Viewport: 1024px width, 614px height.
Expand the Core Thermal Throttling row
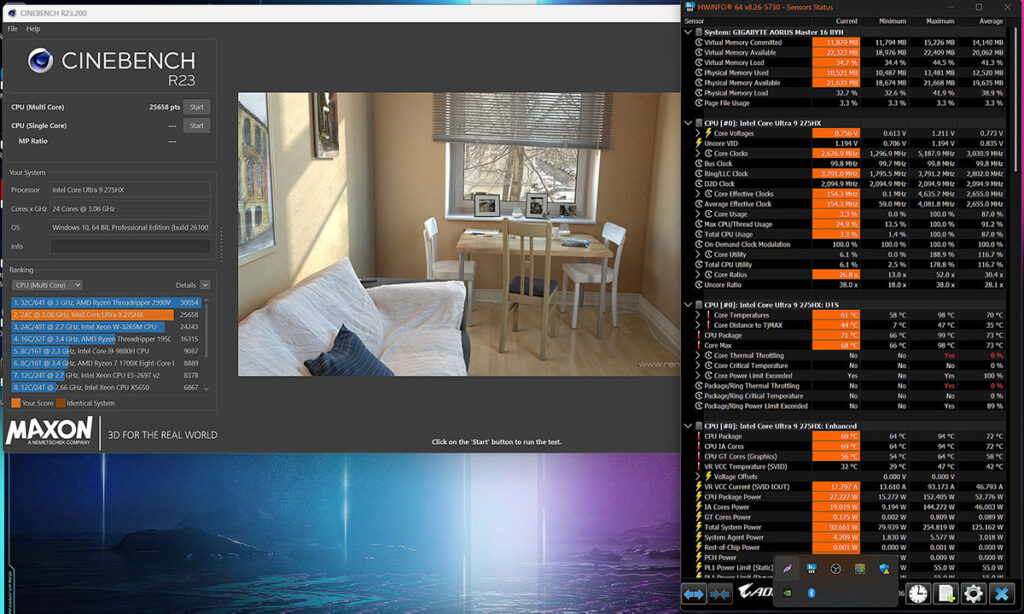coord(697,355)
